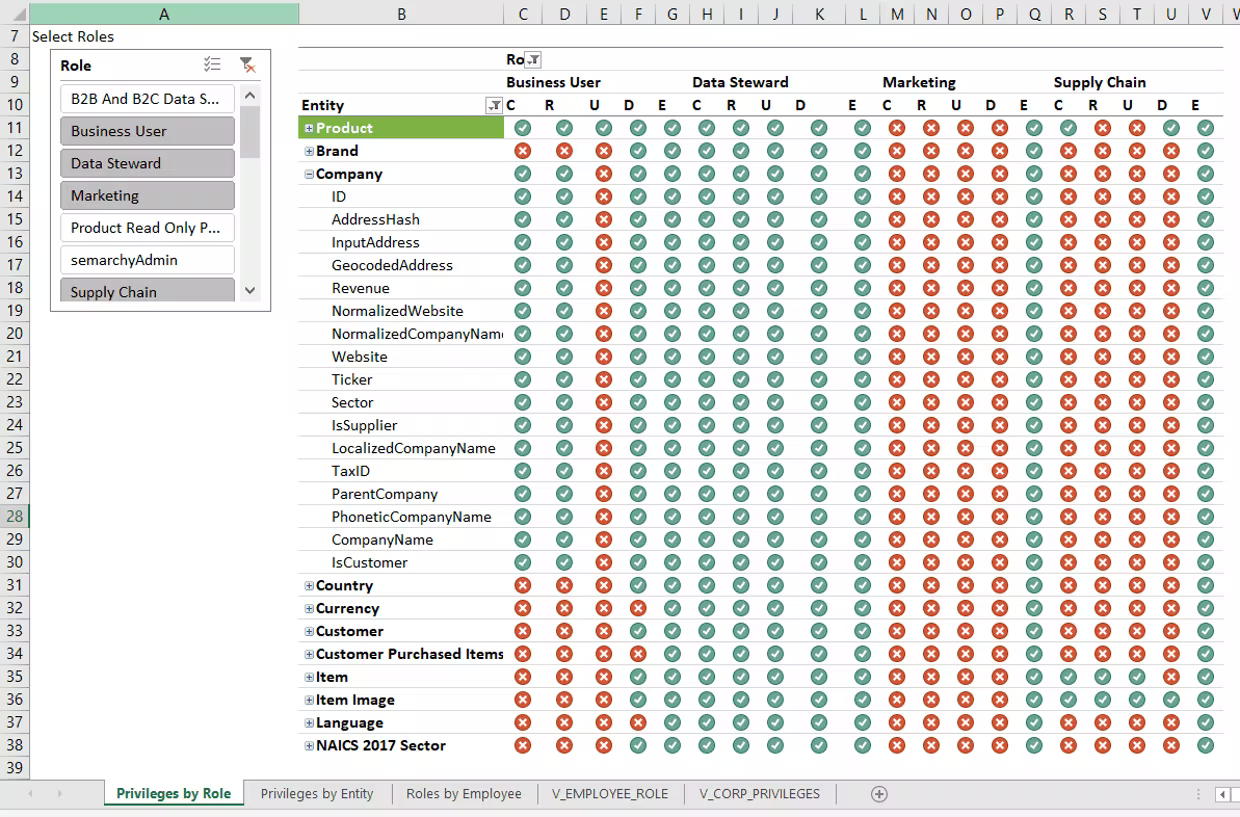Toggle the Supply Chain slicer item
The height and width of the screenshot is (817, 1240).
[147, 291]
